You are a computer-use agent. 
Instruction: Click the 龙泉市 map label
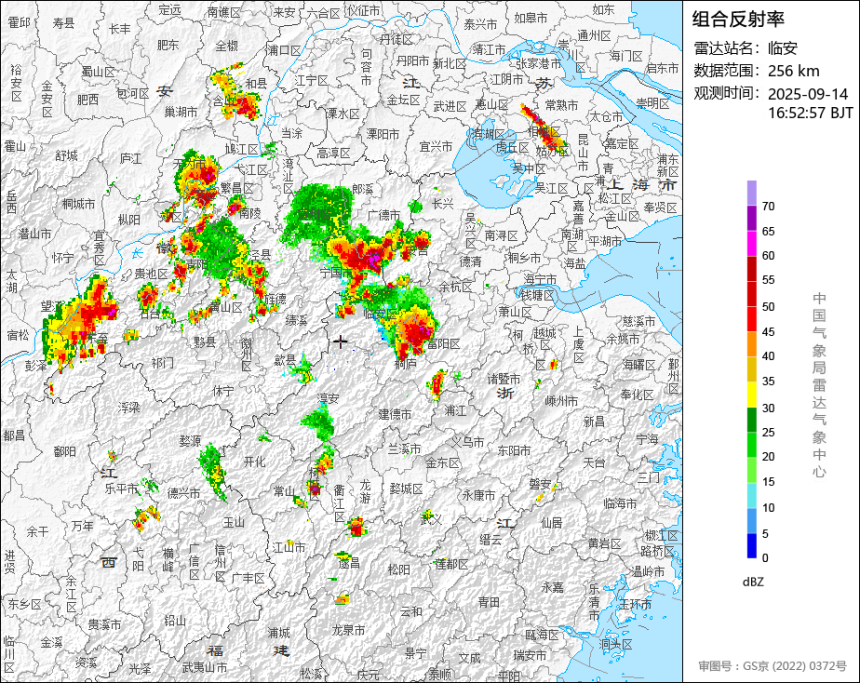[x=348, y=630]
